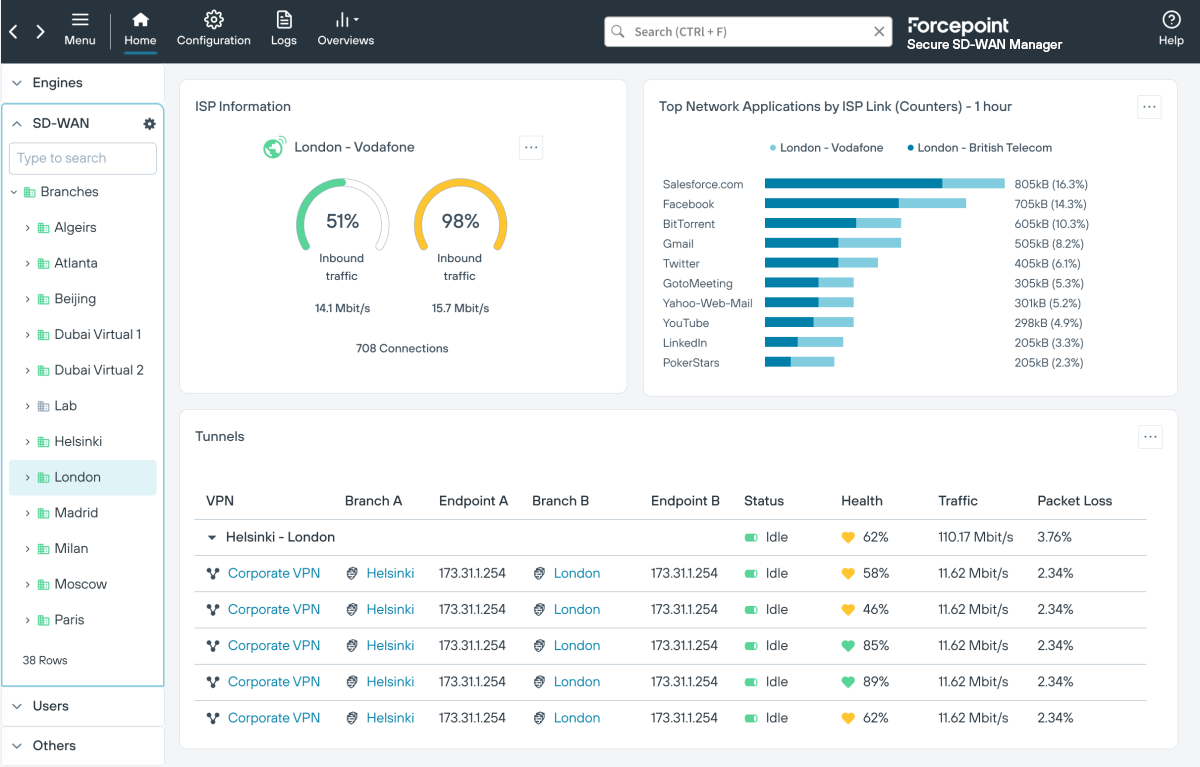The height and width of the screenshot is (767, 1200).
Task: Open the Configuration gear tab
Action: (213, 29)
